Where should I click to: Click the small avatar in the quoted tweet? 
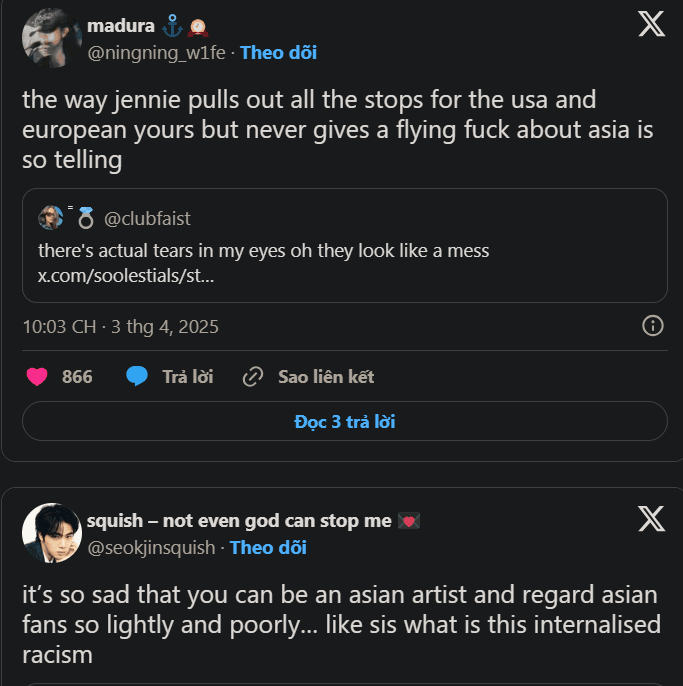pos(51,218)
